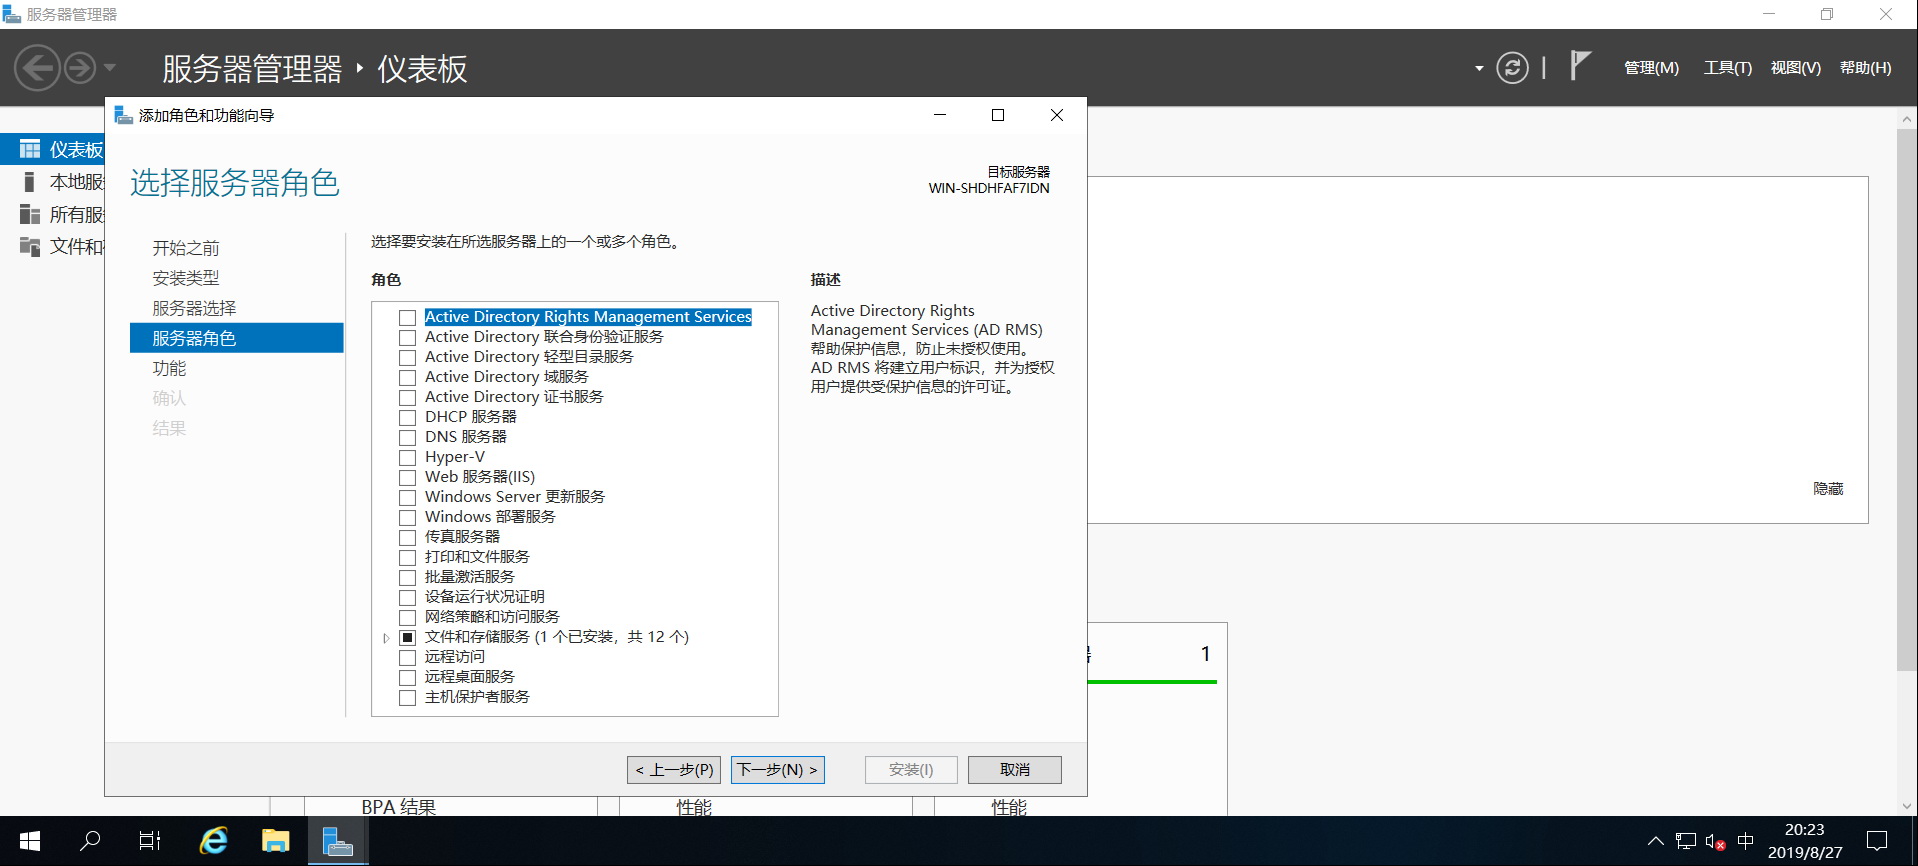This screenshot has width=1918, height=866.
Task: Click the Back arrow in Server Manager header
Action: (38, 68)
